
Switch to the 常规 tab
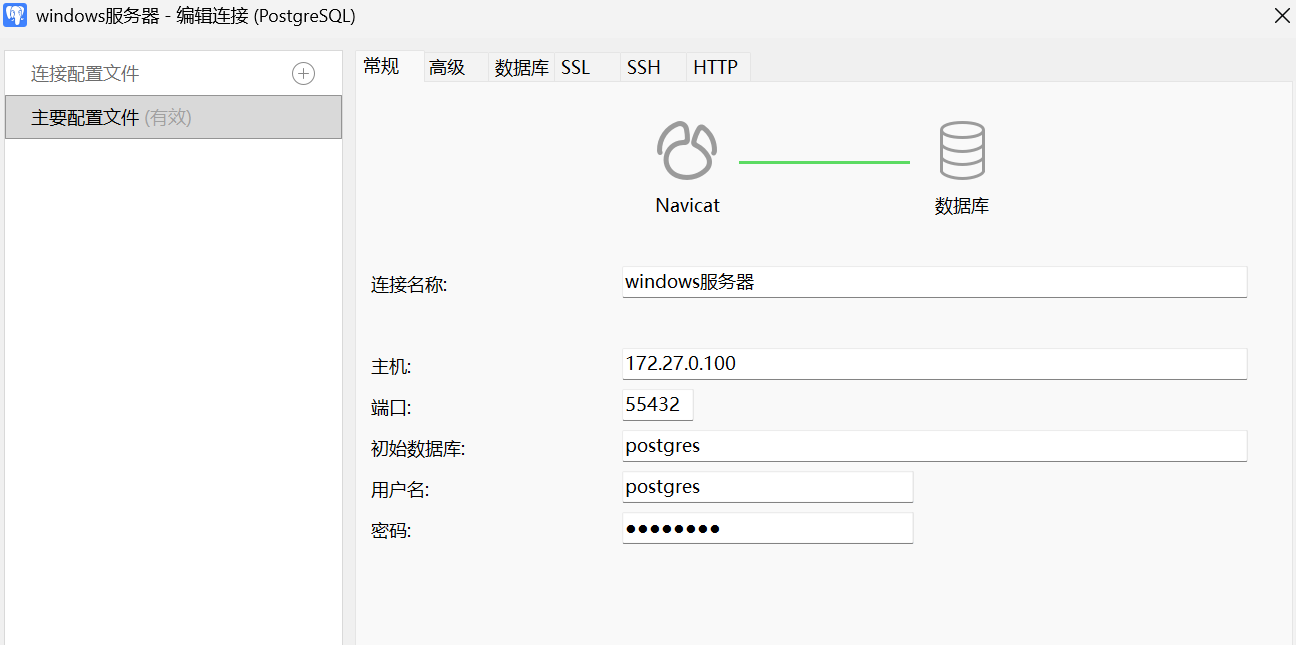click(x=390, y=67)
